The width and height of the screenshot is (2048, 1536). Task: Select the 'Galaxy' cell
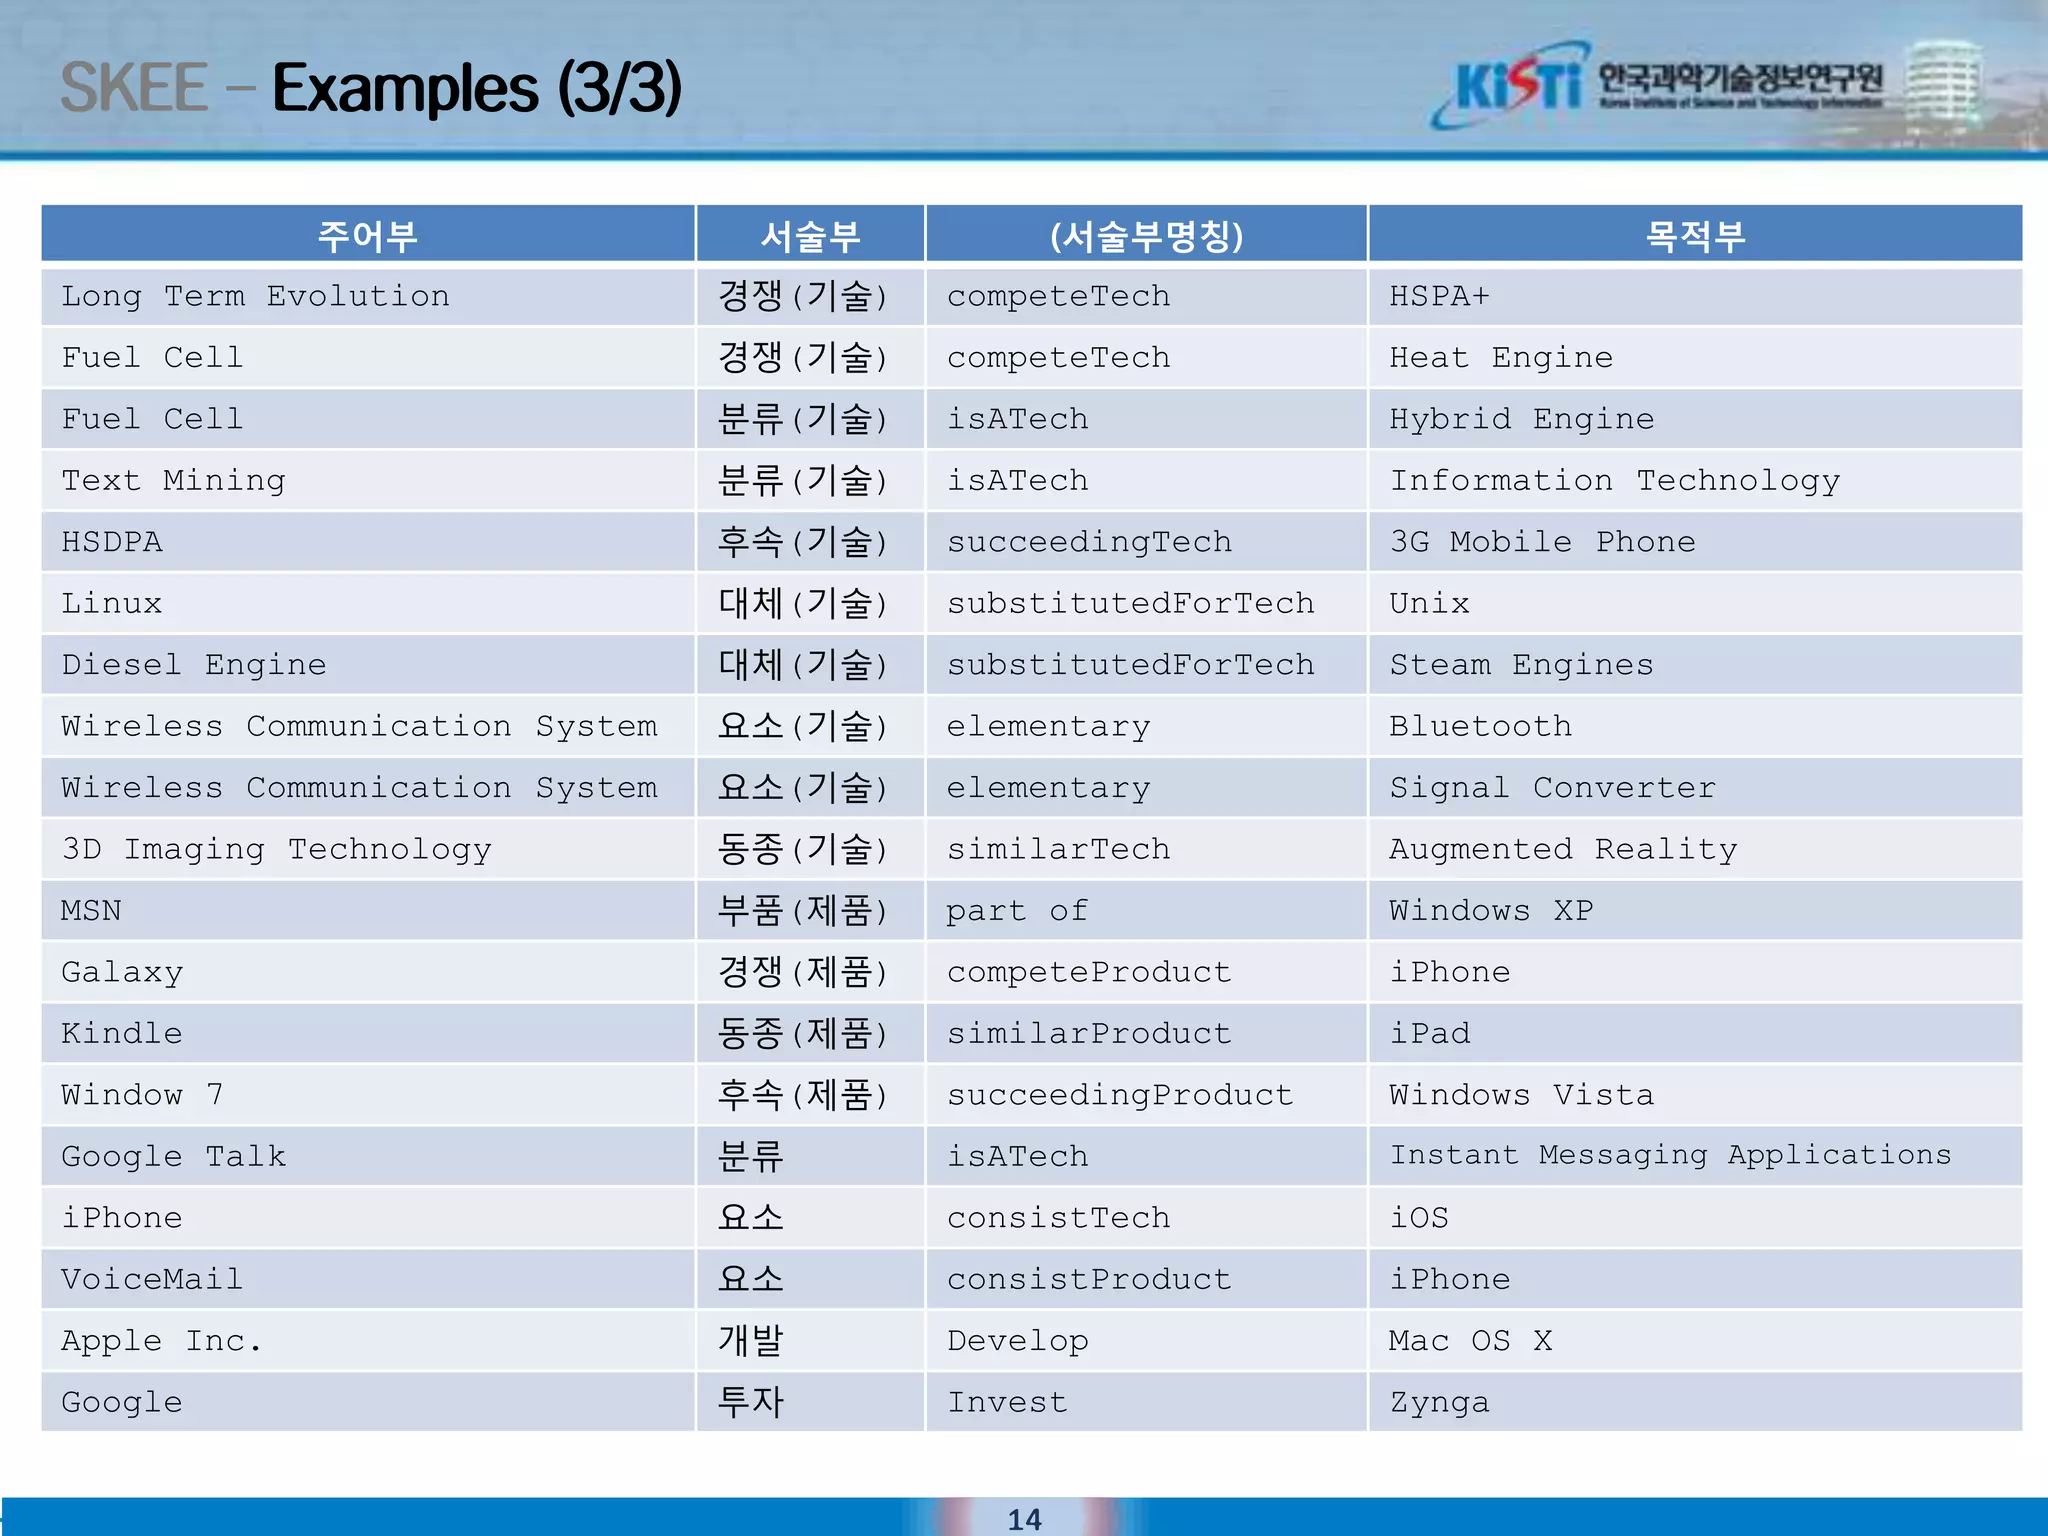[368, 972]
